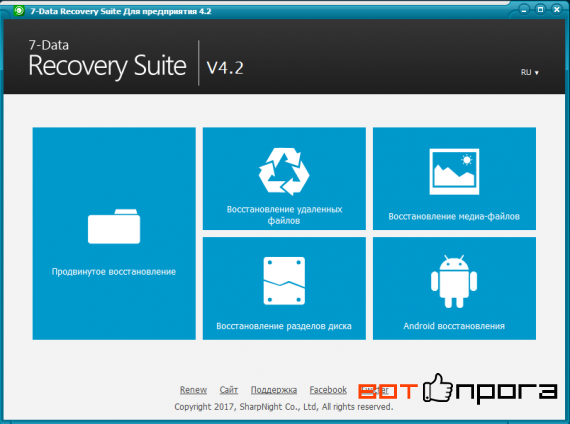The height and width of the screenshot is (424, 570).
Task: Click the Восстановление разделов диска label
Action: [x=284, y=326]
